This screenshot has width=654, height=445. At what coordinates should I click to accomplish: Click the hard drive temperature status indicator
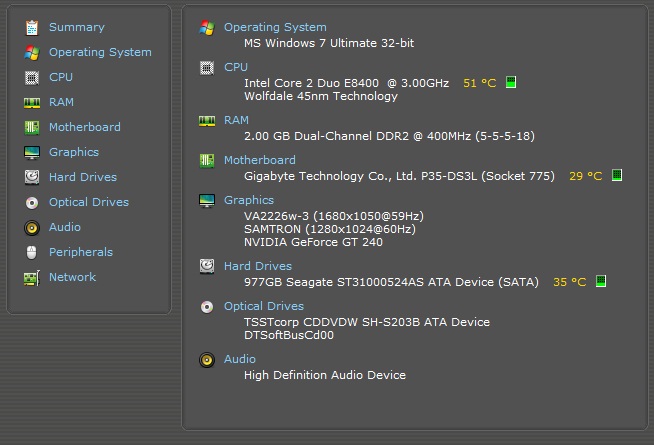(x=601, y=282)
